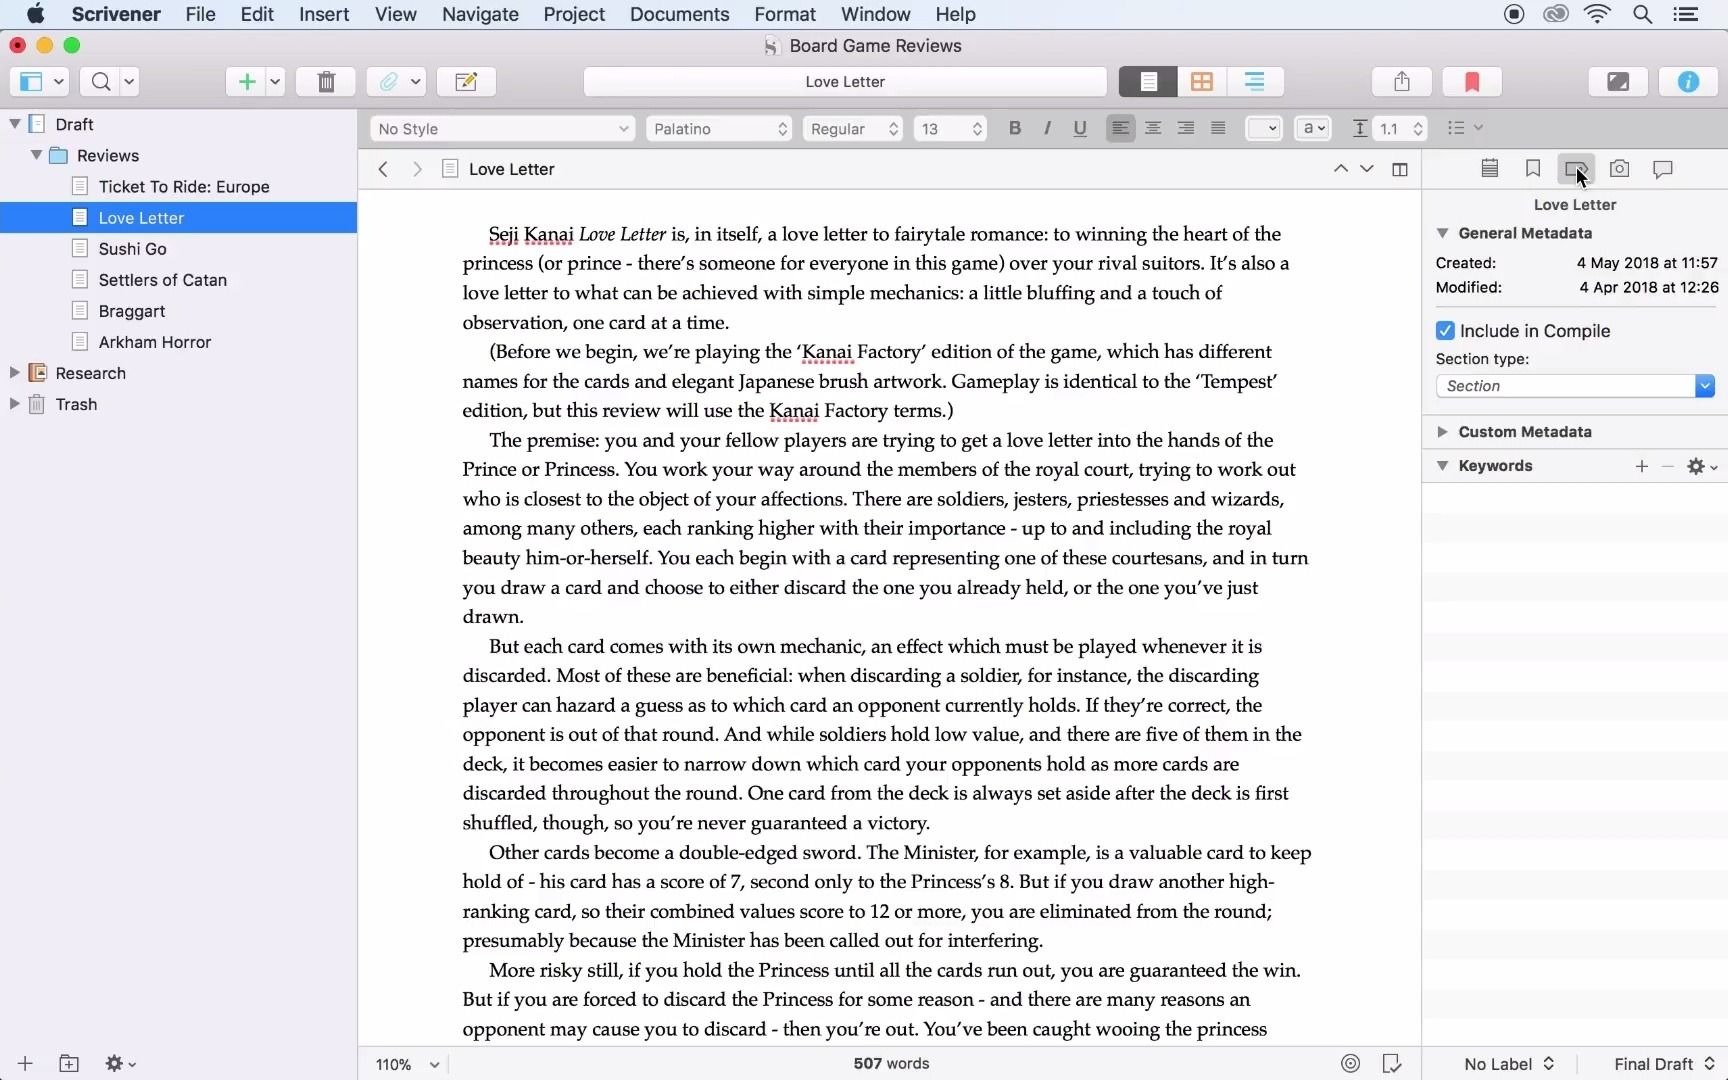Toggle the blue Inspector info button
The height and width of the screenshot is (1080, 1728).
[x=1688, y=82]
